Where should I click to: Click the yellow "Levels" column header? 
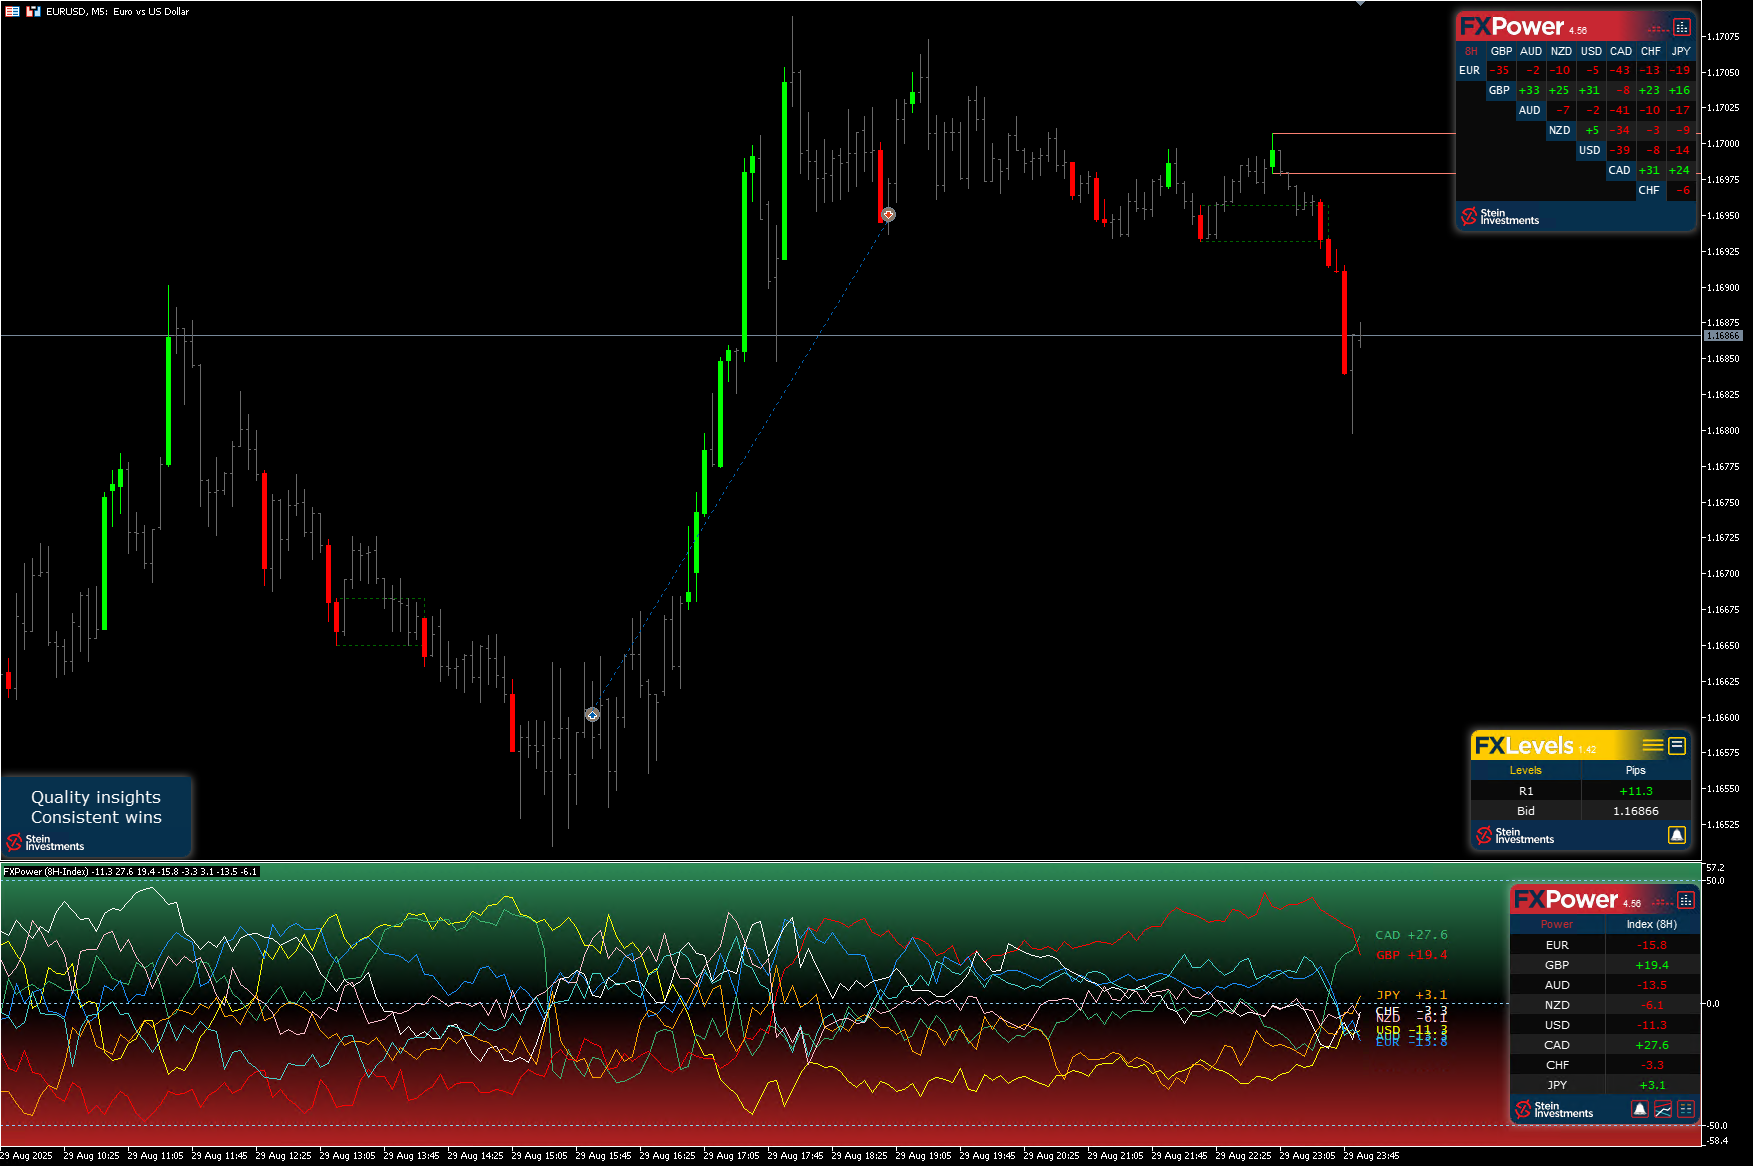[x=1525, y=770]
